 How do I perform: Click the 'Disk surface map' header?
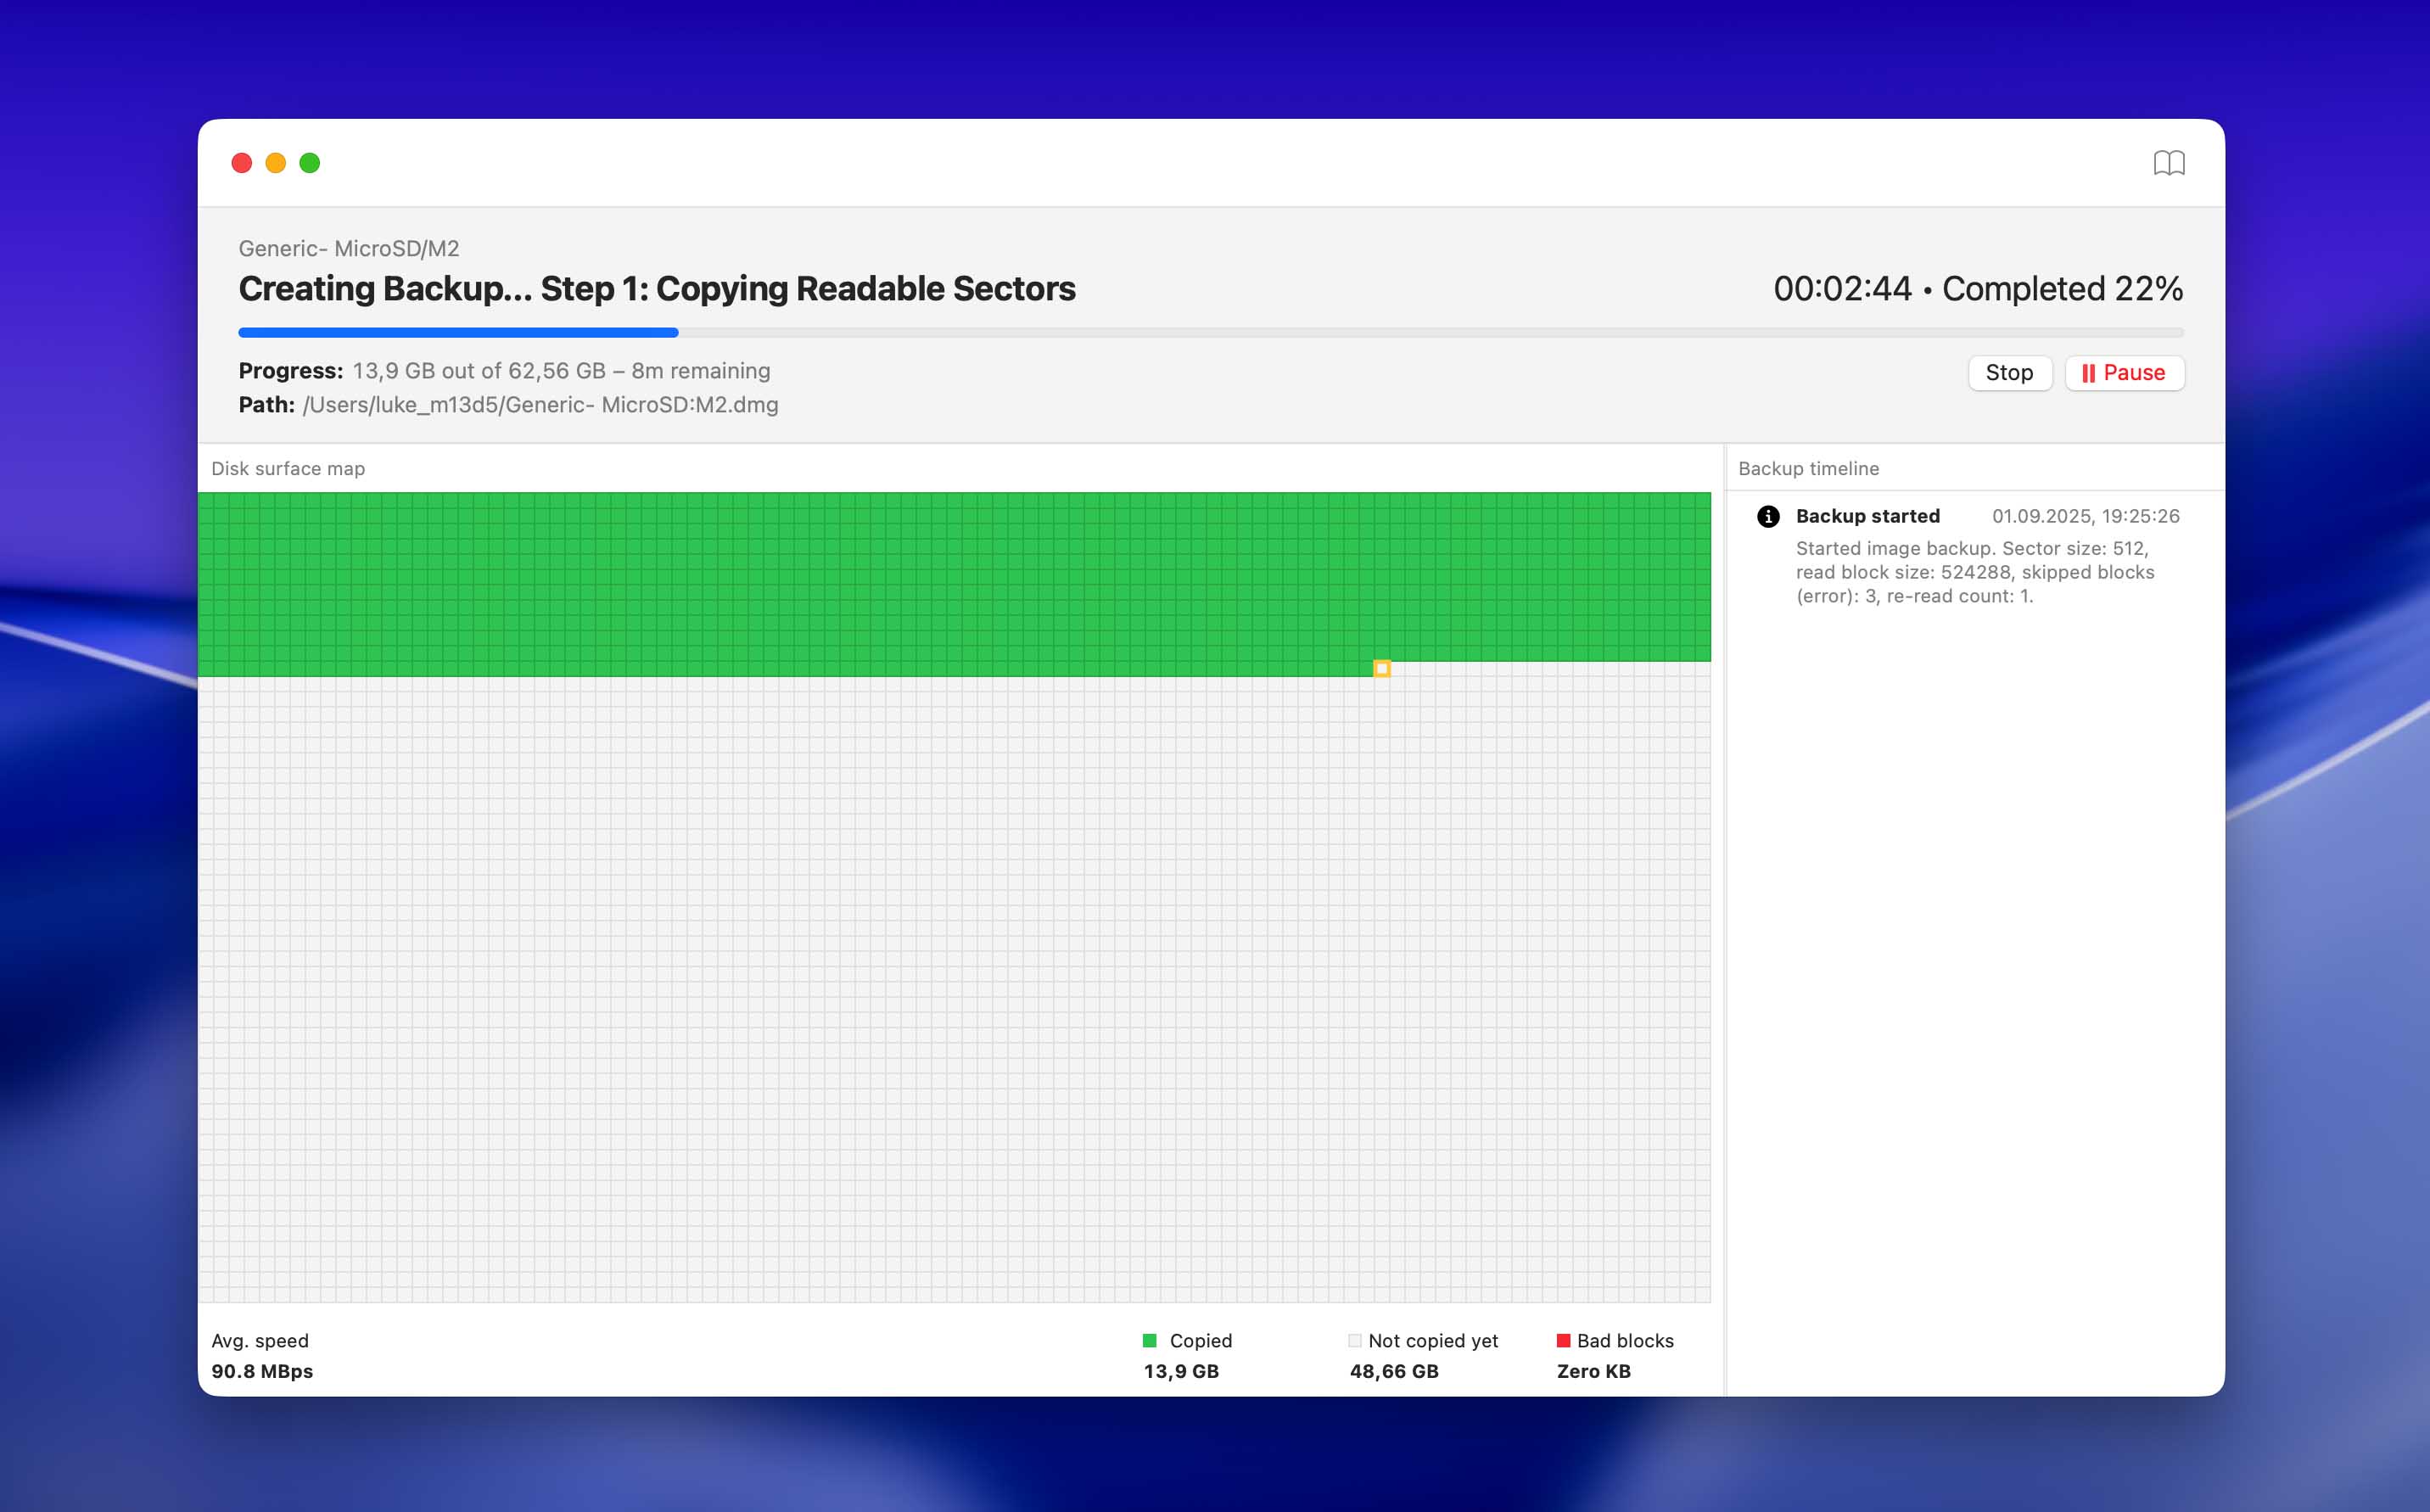click(288, 468)
